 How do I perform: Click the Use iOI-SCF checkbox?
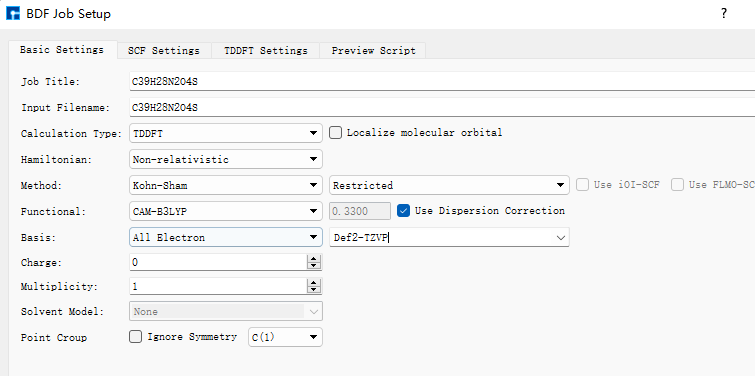(x=582, y=185)
